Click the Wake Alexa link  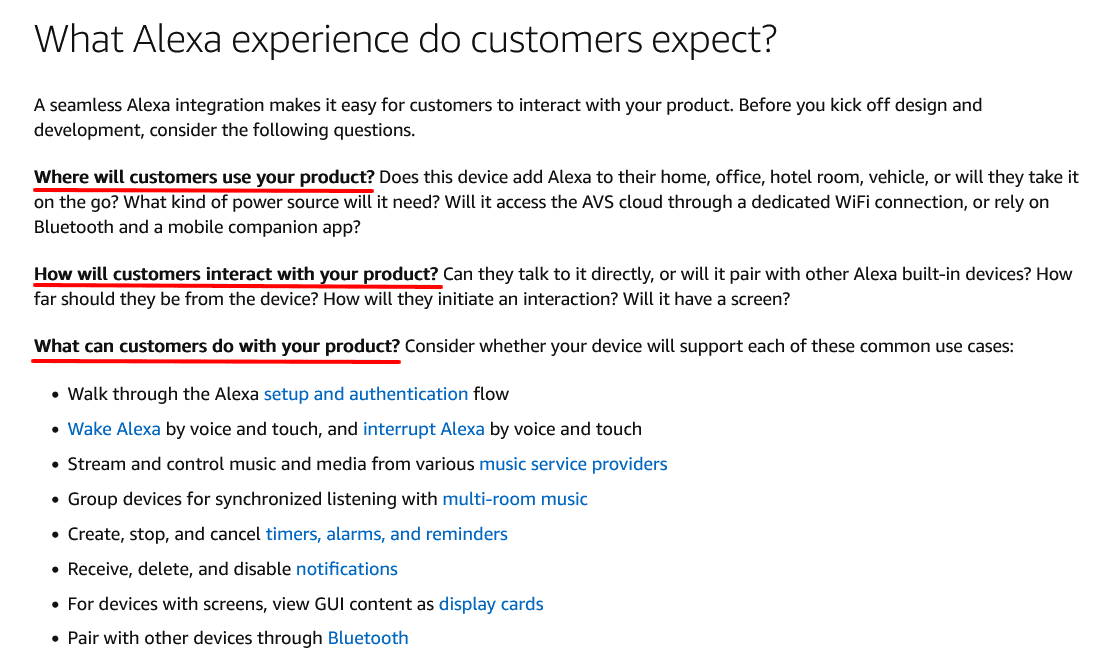coord(114,429)
